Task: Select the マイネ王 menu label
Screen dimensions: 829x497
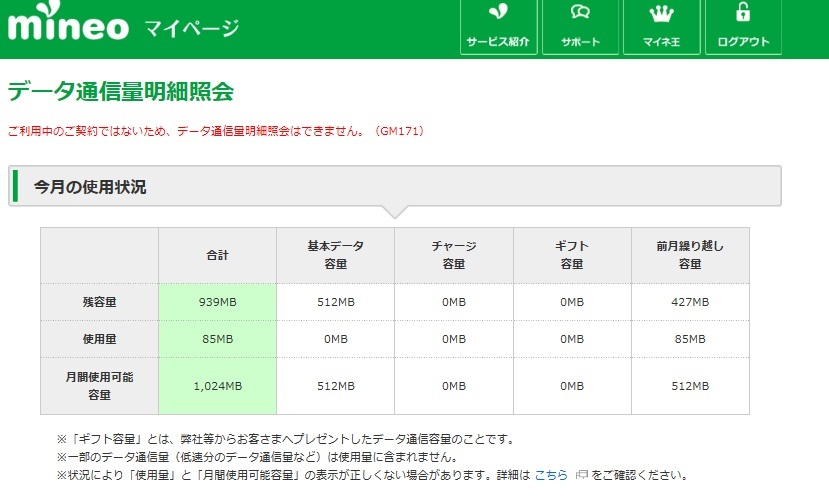Action: click(661, 42)
